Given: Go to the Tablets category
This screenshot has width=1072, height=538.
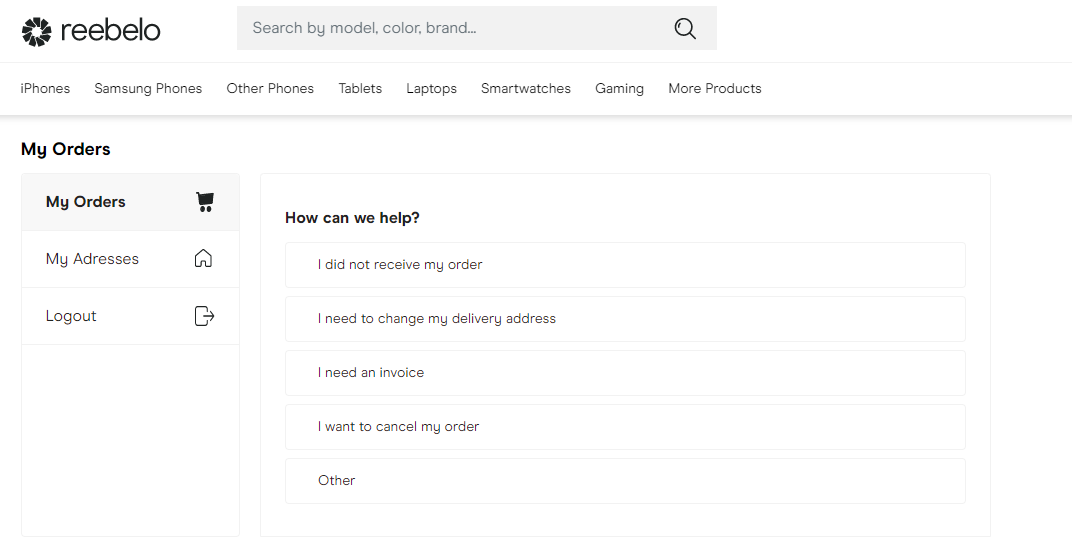Looking at the screenshot, I should pos(360,88).
